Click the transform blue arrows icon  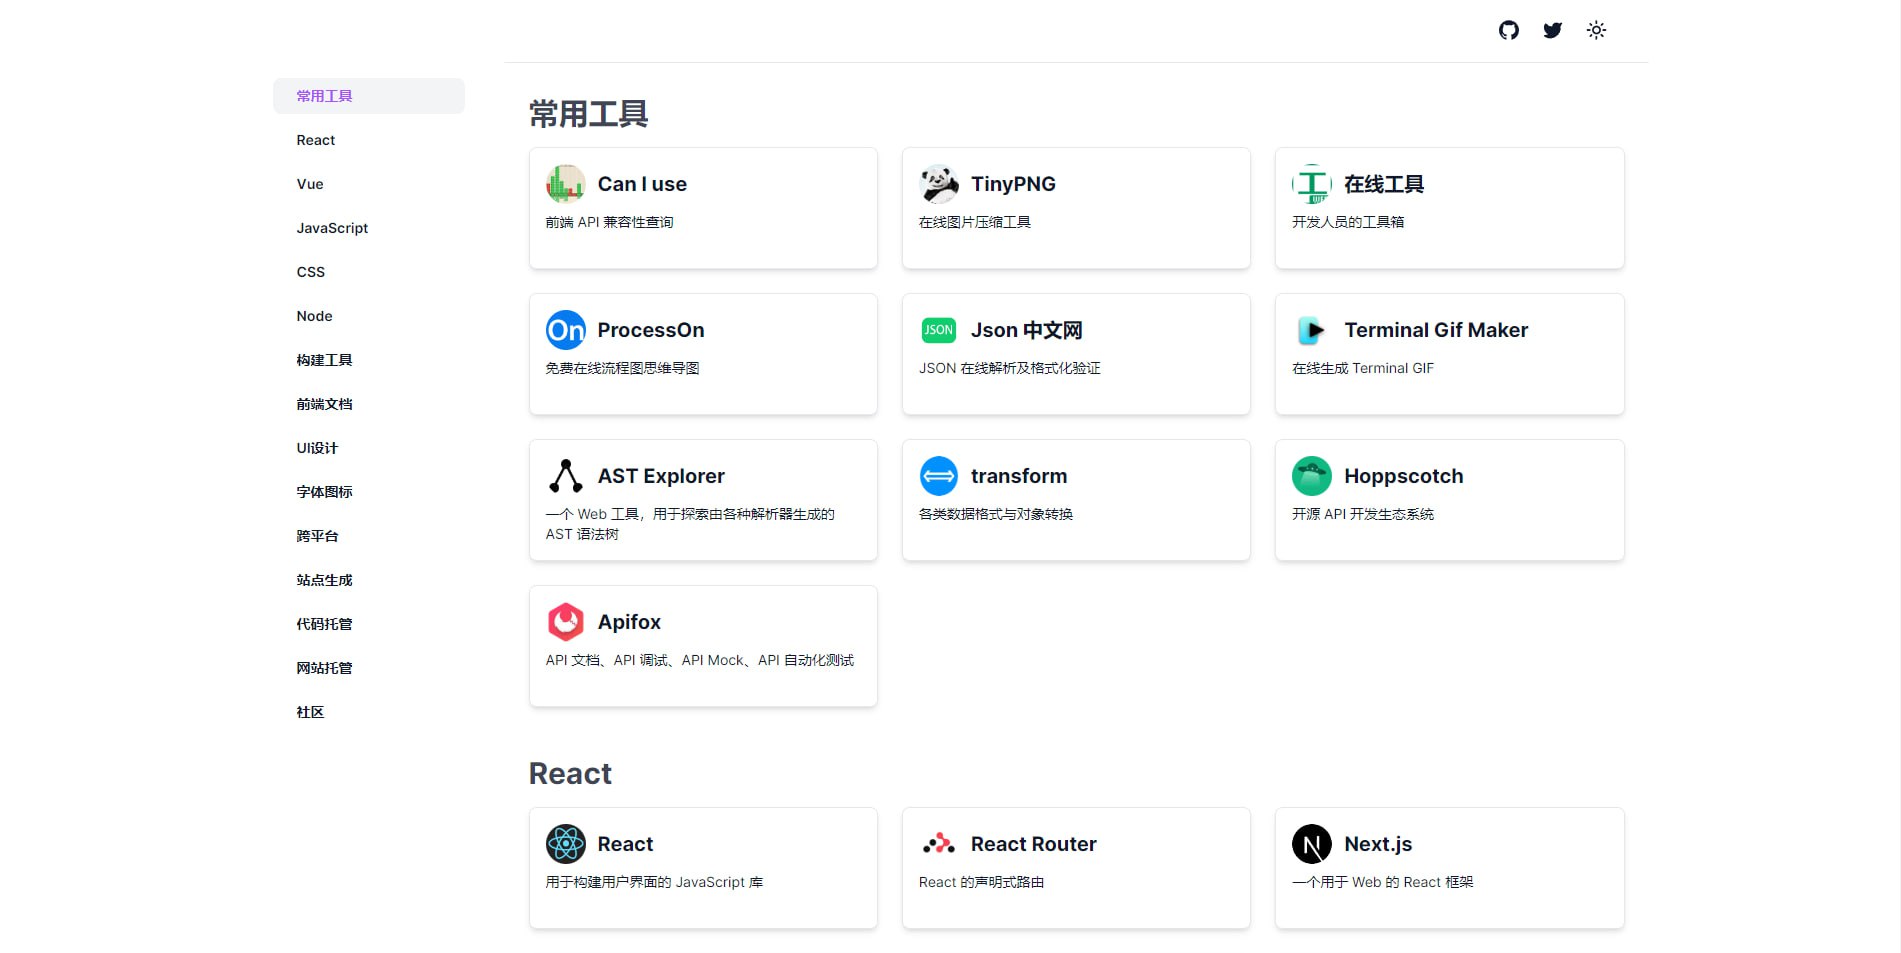tap(939, 476)
